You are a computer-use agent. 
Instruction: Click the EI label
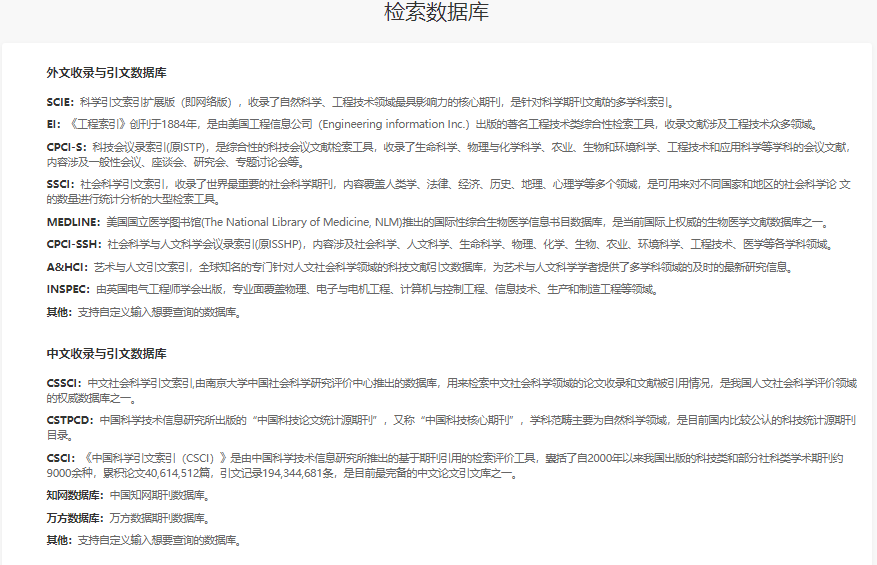(x=54, y=124)
